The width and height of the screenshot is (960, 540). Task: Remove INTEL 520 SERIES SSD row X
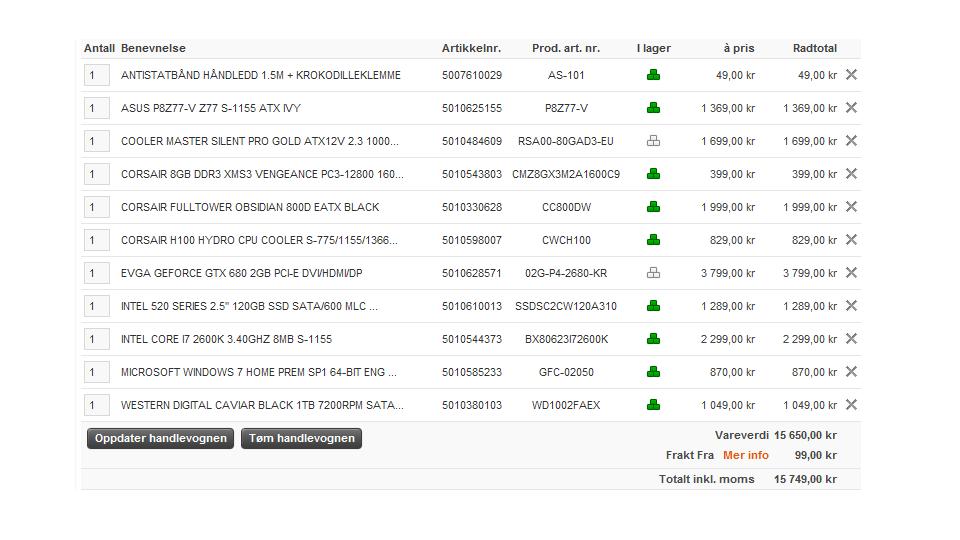coord(851,306)
